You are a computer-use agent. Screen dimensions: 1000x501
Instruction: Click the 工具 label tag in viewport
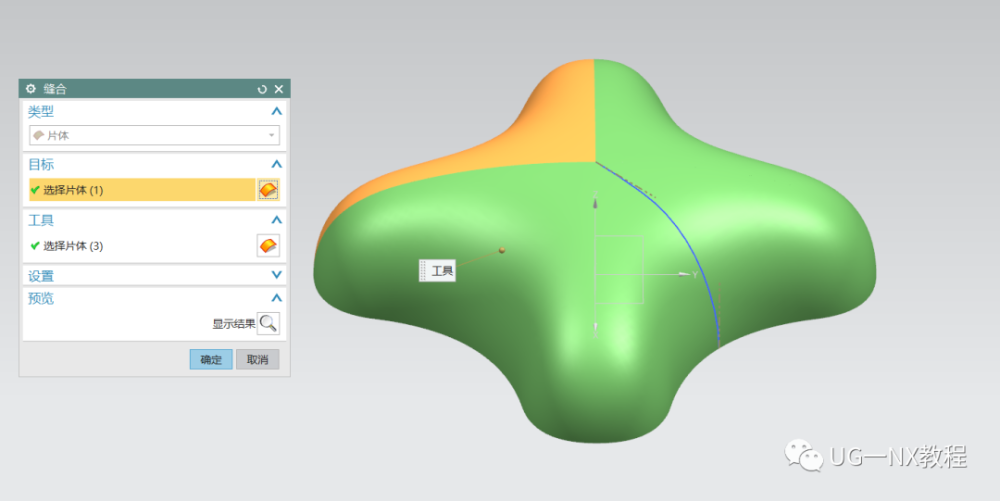[438, 271]
